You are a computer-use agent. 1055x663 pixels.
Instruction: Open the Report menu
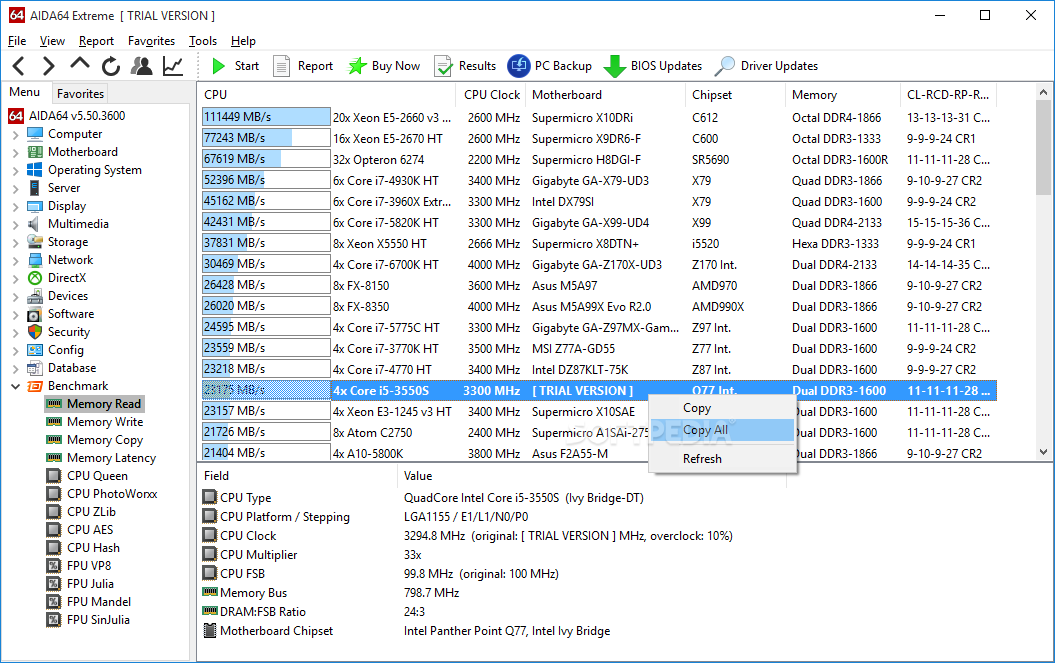[x=96, y=41]
